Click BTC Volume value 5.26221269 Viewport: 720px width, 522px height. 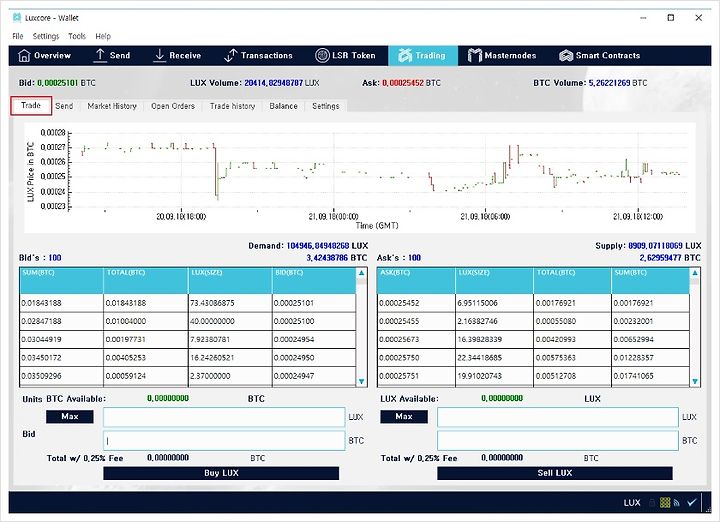click(609, 83)
